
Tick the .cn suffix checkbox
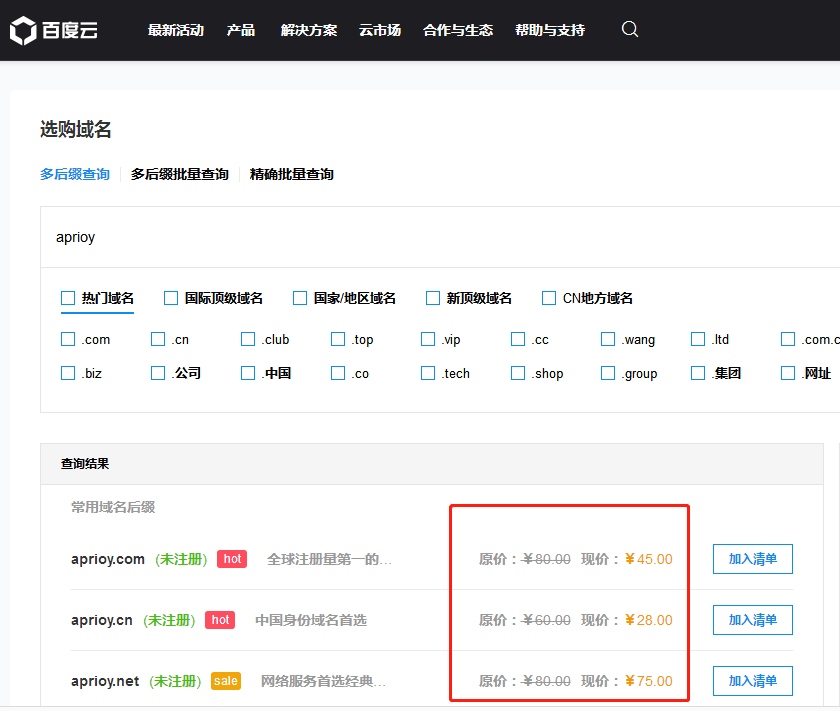click(x=158, y=339)
